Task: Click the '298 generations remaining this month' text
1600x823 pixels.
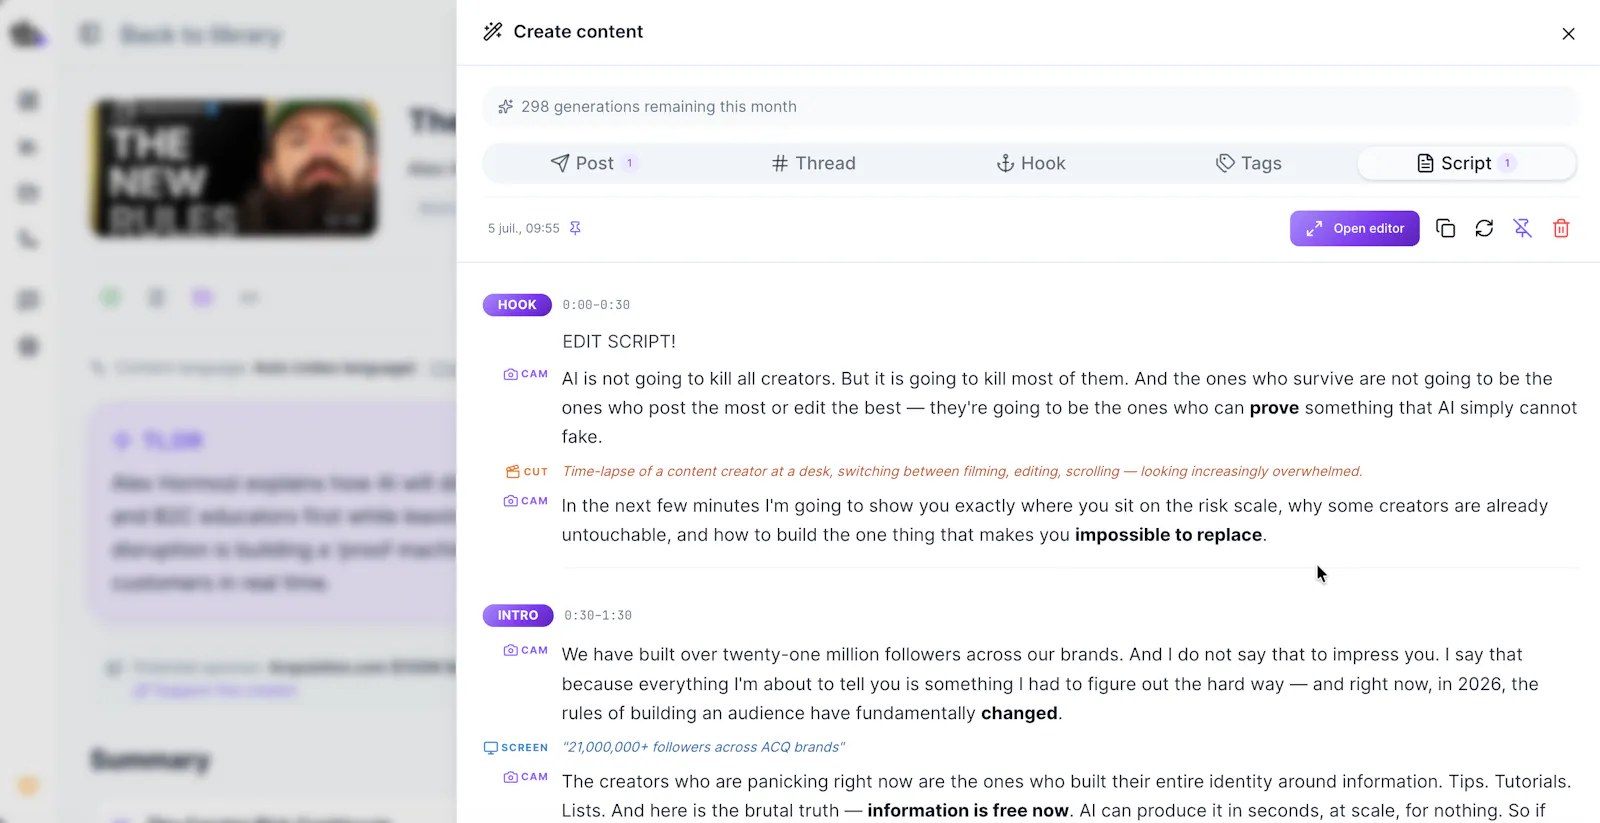Action: pyautogui.click(x=659, y=107)
